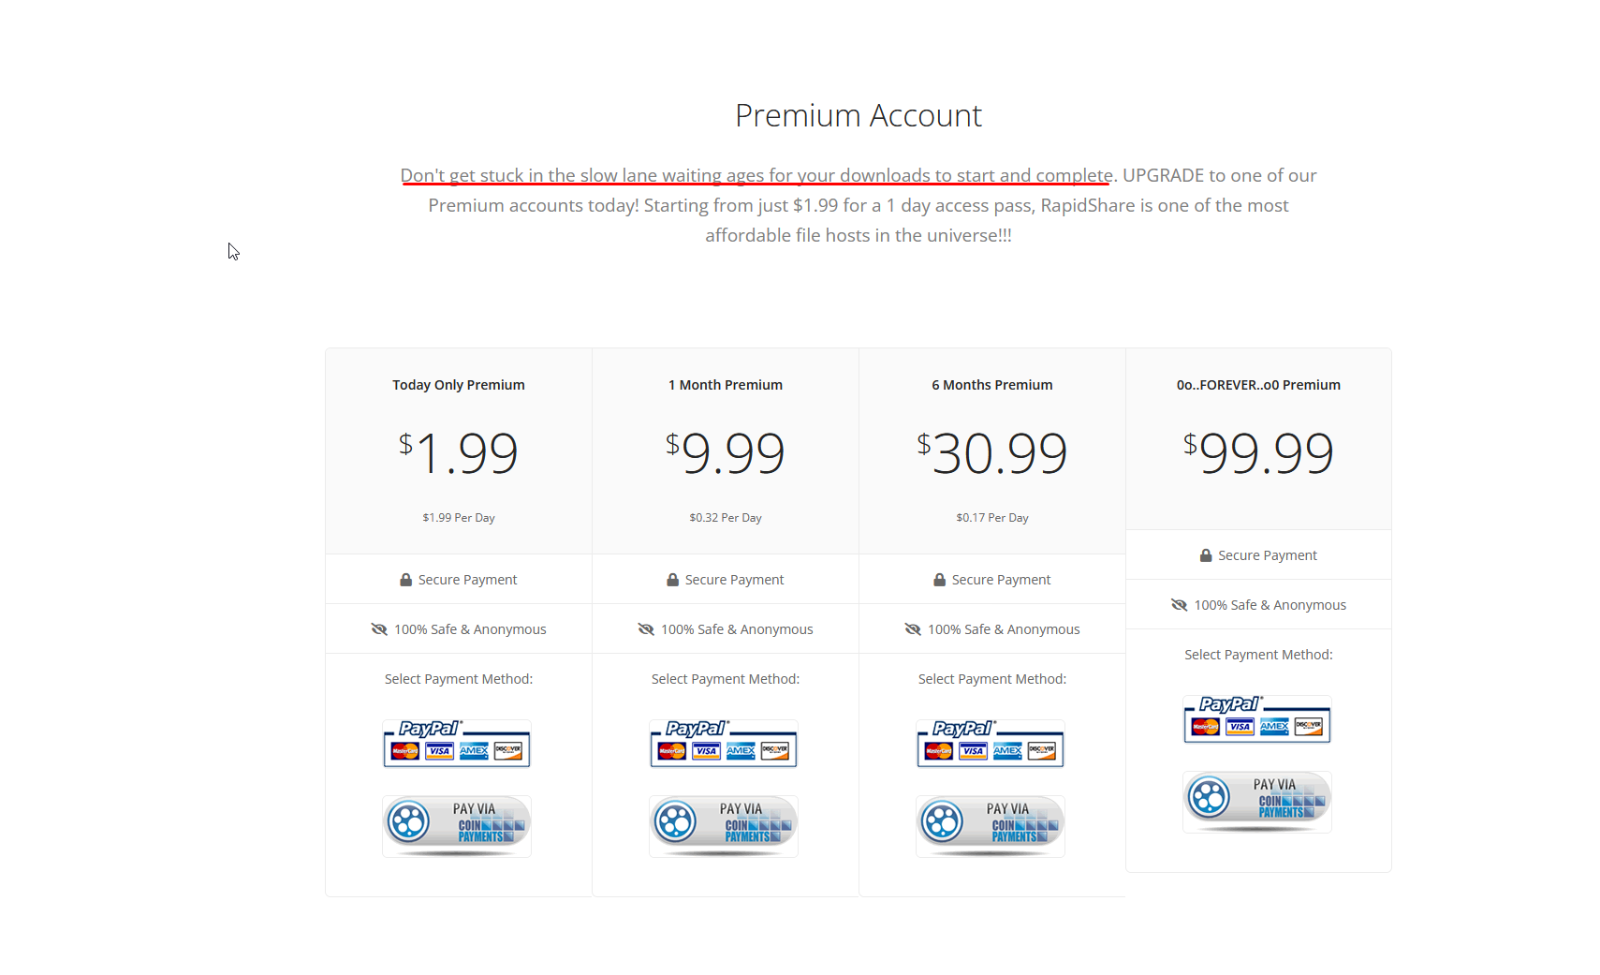Click anonymous eye icon in FOREVER plan
1600x975 pixels.
point(1179,605)
